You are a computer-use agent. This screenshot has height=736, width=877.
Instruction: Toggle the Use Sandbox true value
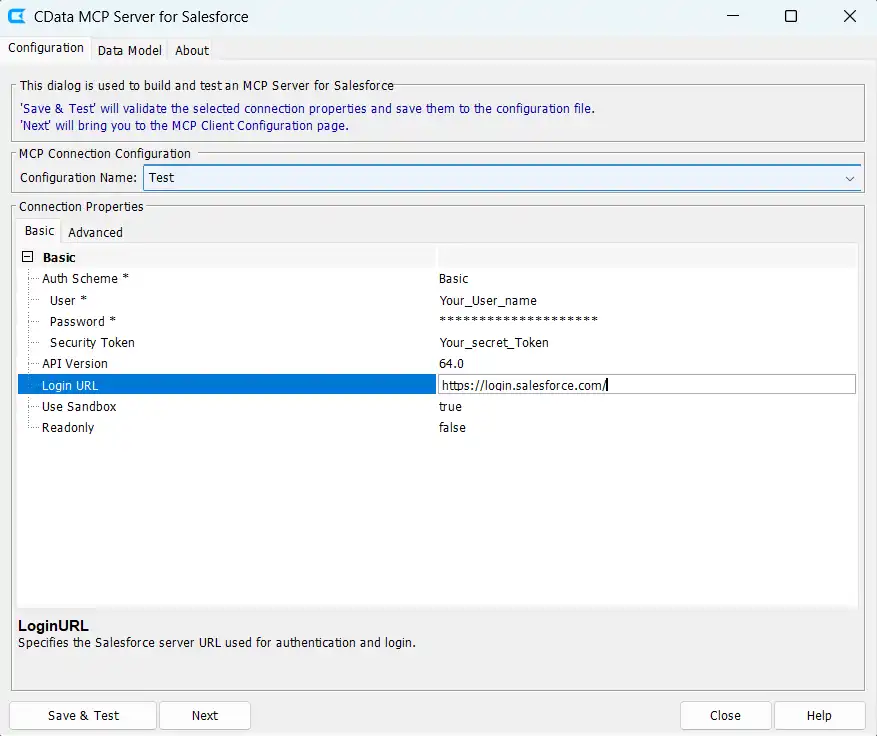click(450, 407)
